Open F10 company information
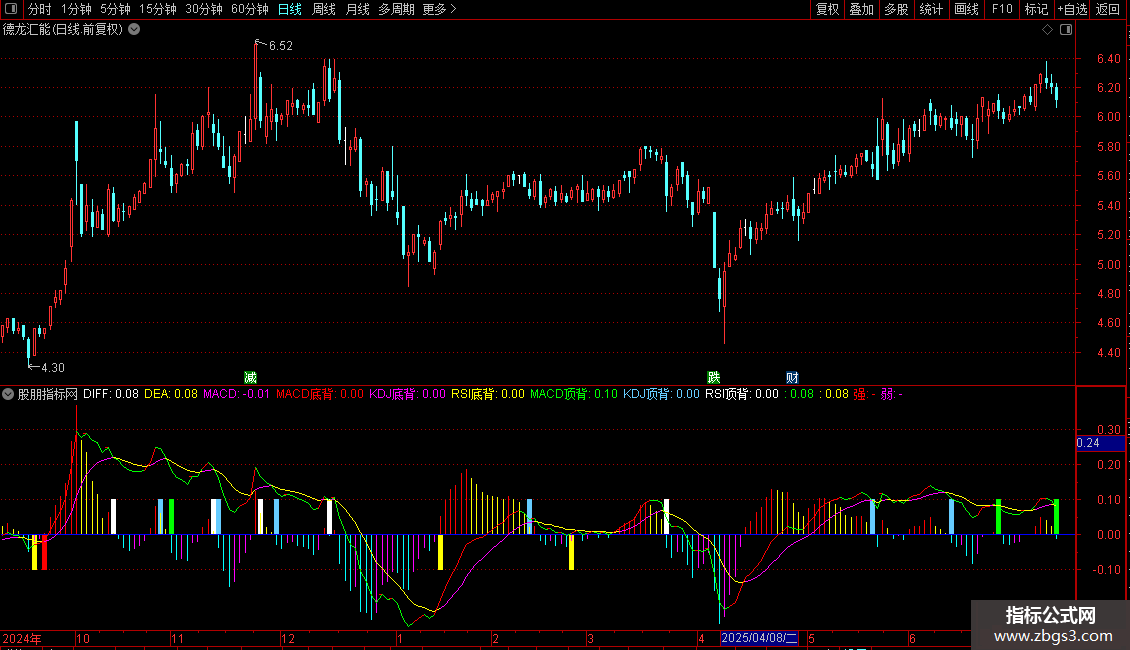 [x=1002, y=9]
